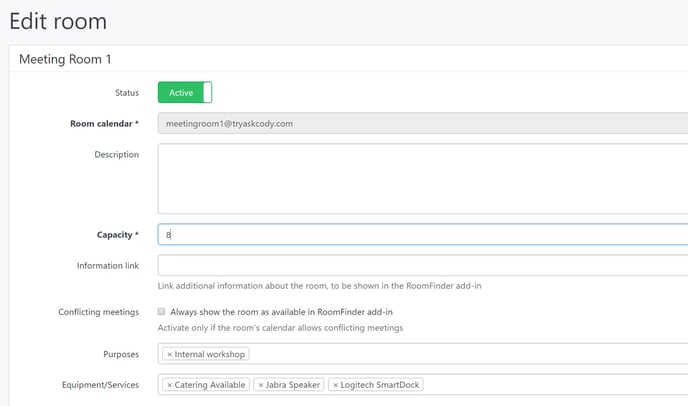
Task: Click the RoomFinder add-in help text under Information link
Action: (x=319, y=286)
